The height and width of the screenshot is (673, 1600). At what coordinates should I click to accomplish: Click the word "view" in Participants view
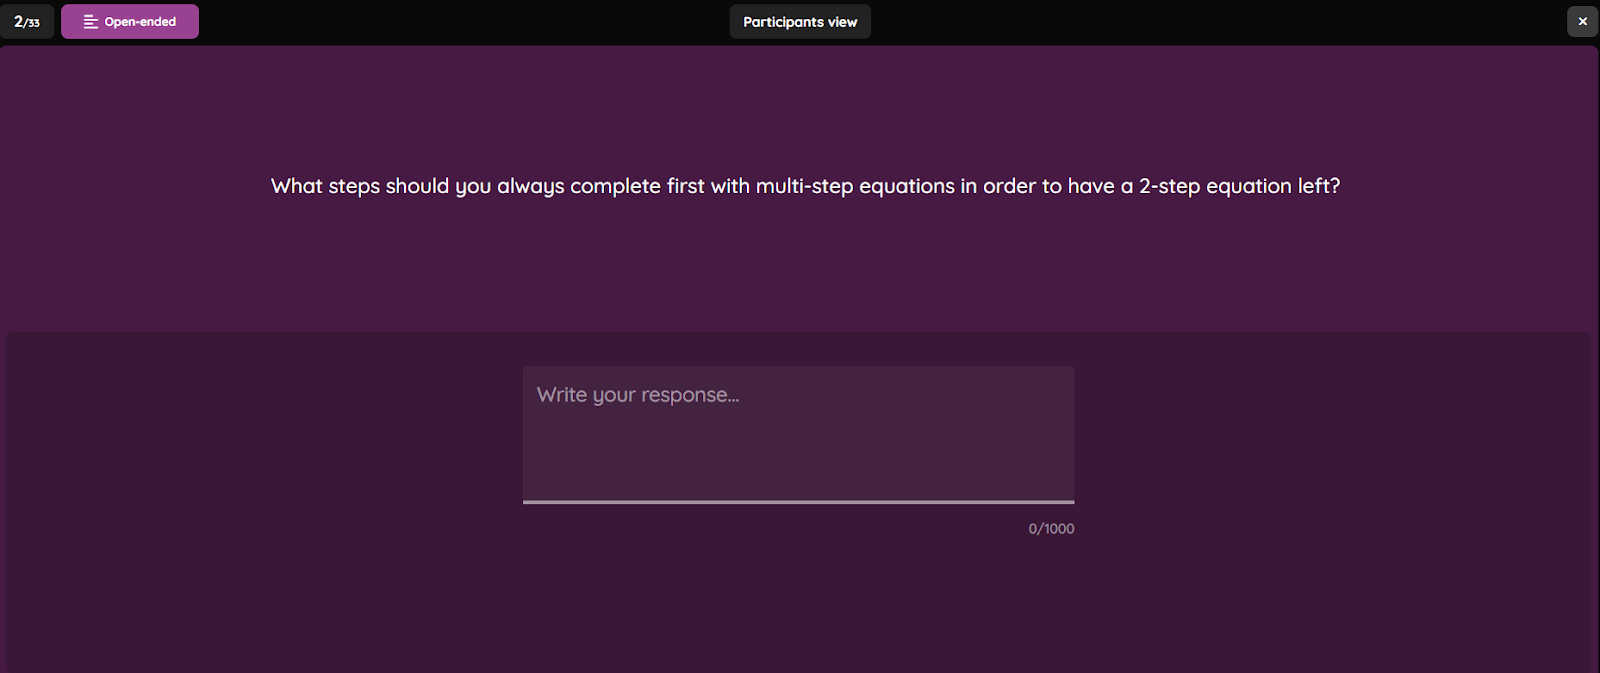click(842, 22)
